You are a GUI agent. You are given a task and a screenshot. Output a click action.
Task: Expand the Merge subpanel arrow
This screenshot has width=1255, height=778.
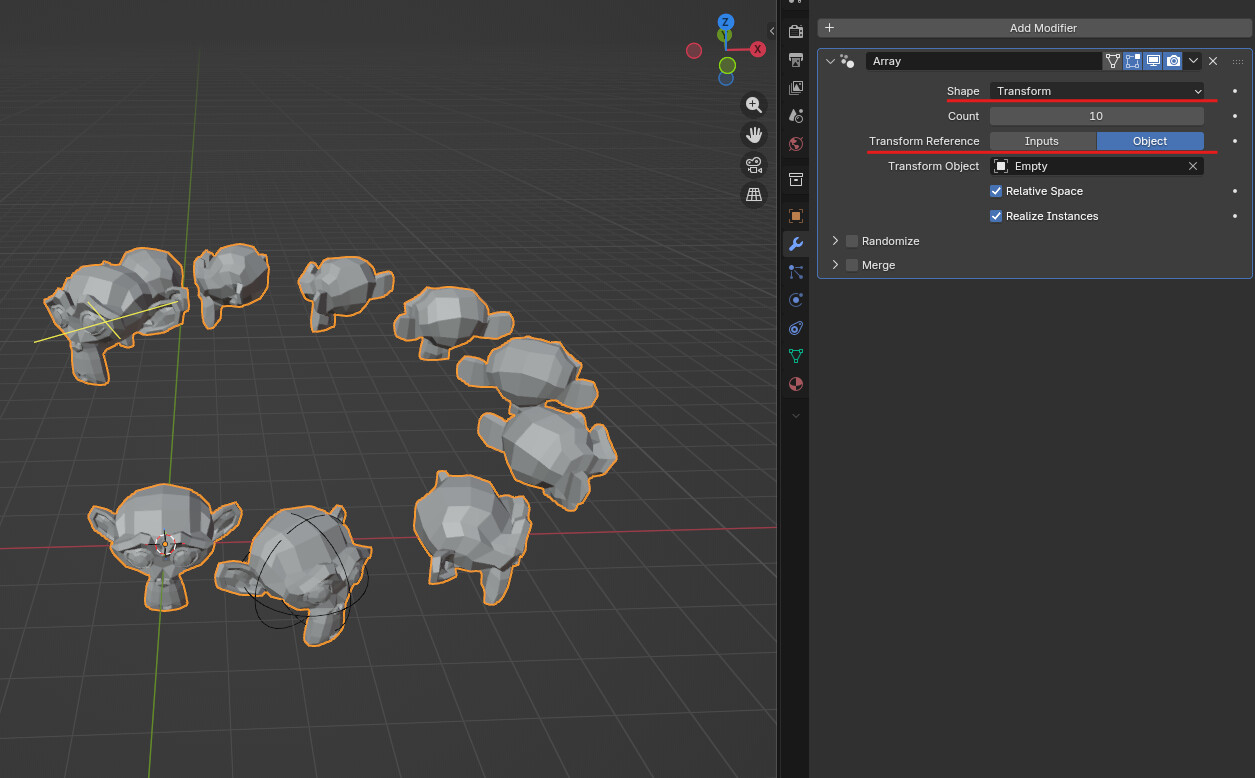pos(835,265)
